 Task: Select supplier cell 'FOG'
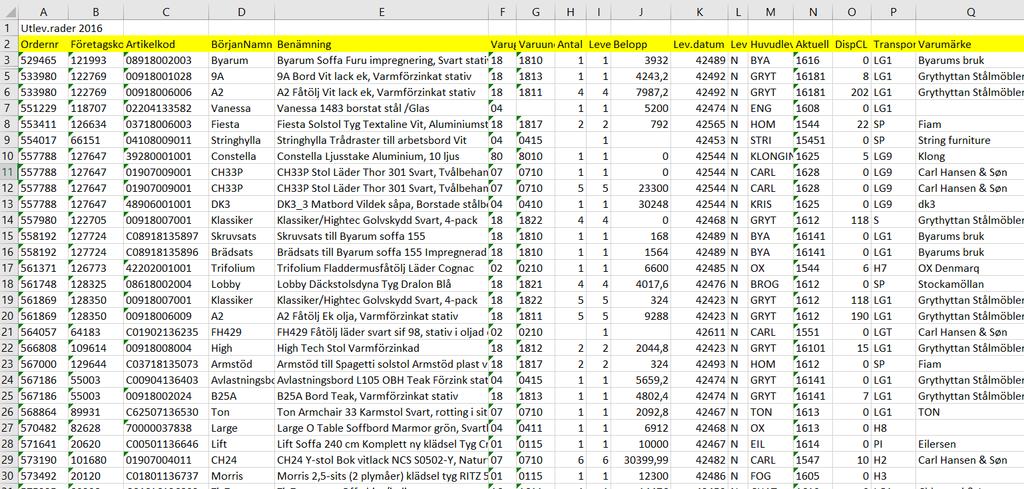click(771, 477)
